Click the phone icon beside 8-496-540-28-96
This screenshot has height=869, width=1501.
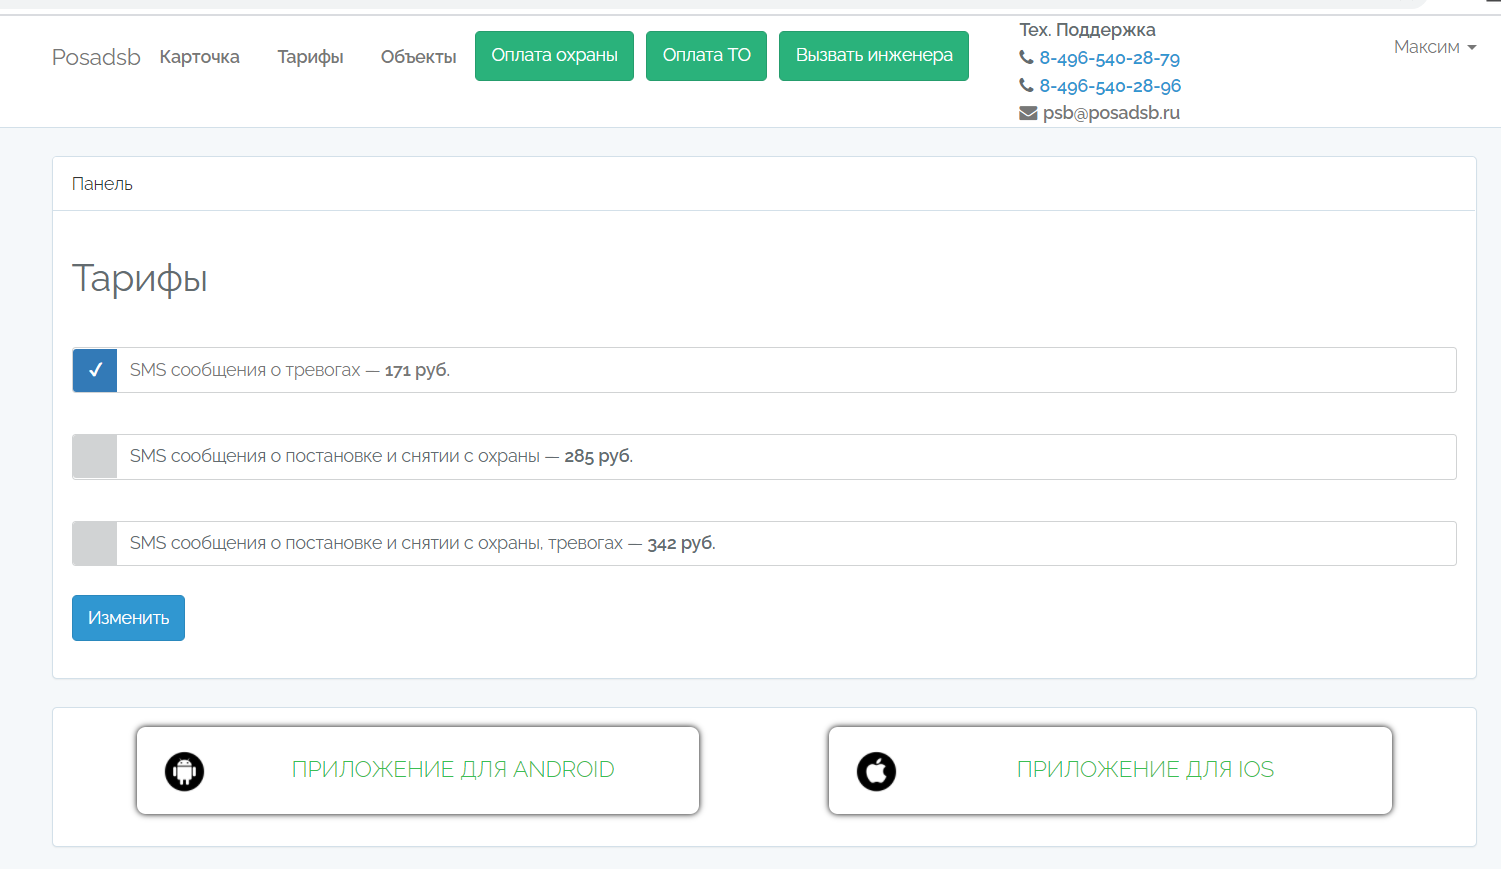coord(1026,86)
